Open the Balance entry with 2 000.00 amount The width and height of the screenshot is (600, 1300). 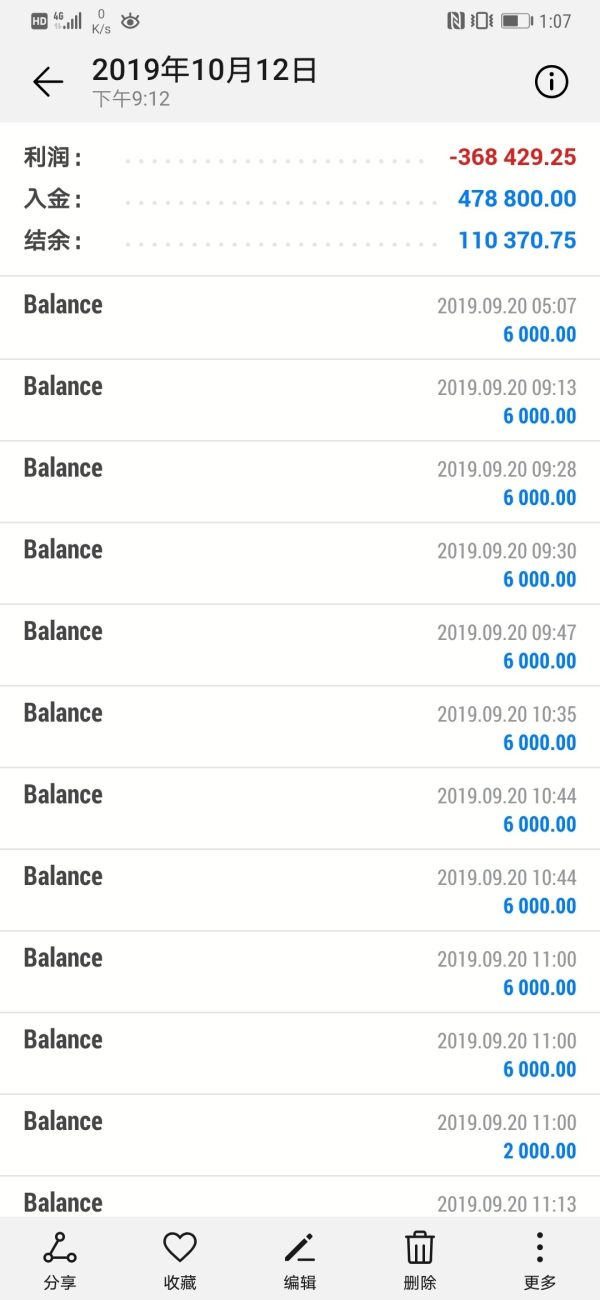pyautogui.click(x=300, y=1135)
